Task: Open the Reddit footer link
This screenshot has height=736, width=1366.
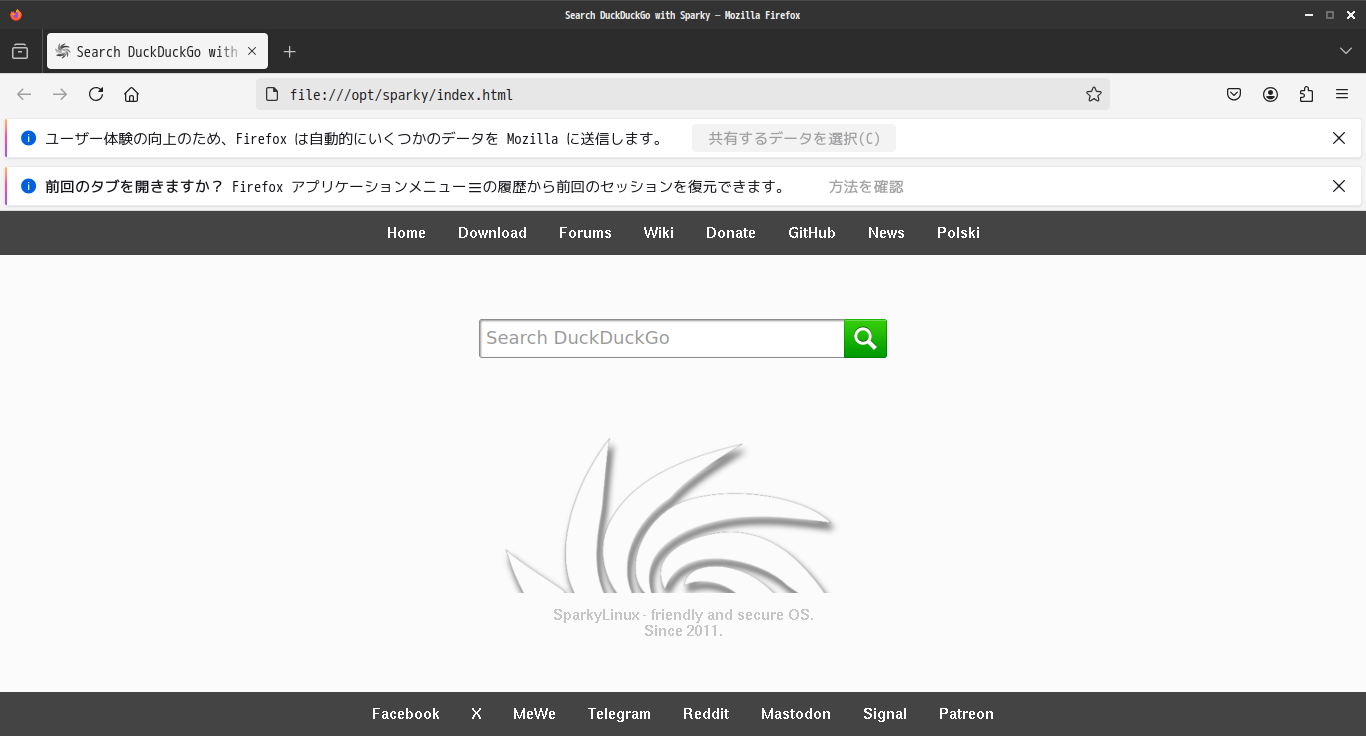Action: pyautogui.click(x=706, y=714)
